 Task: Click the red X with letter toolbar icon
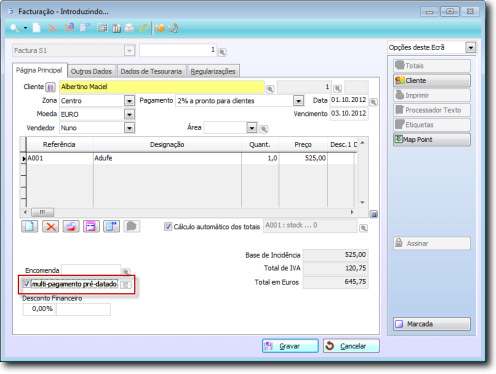click(x=69, y=28)
